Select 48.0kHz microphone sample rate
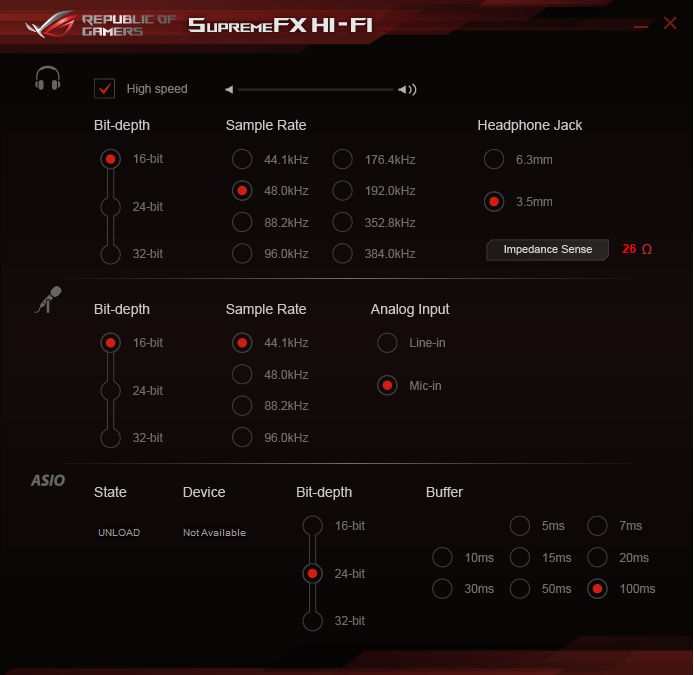 [x=242, y=374]
